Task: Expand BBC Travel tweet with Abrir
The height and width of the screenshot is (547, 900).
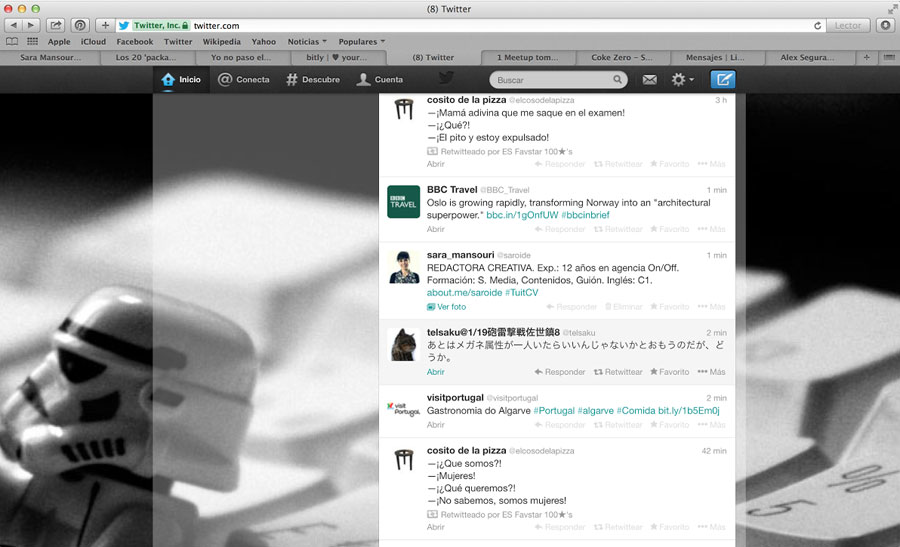Action: pyautogui.click(x=436, y=229)
